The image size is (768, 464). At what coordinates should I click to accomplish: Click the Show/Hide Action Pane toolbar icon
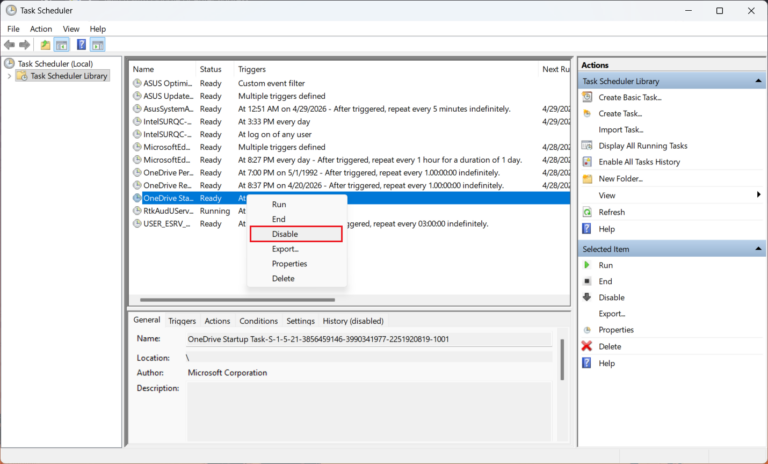97,45
